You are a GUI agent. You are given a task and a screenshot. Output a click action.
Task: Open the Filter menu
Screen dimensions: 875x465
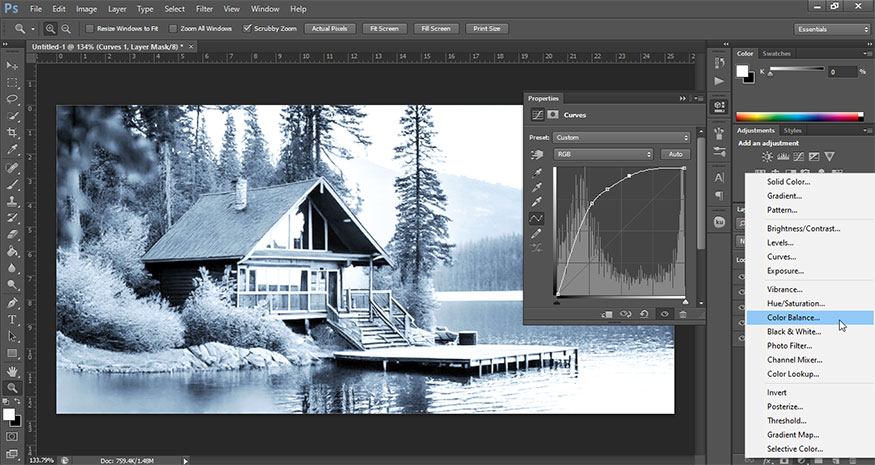pos(204,8)
